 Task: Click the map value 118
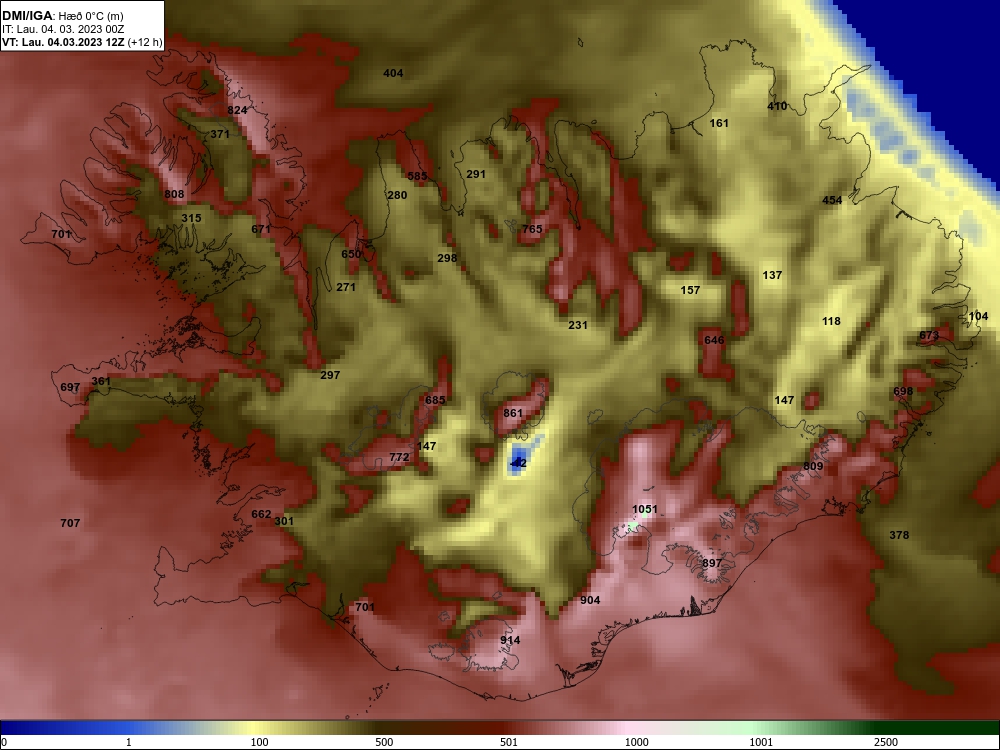pos(831,321)
